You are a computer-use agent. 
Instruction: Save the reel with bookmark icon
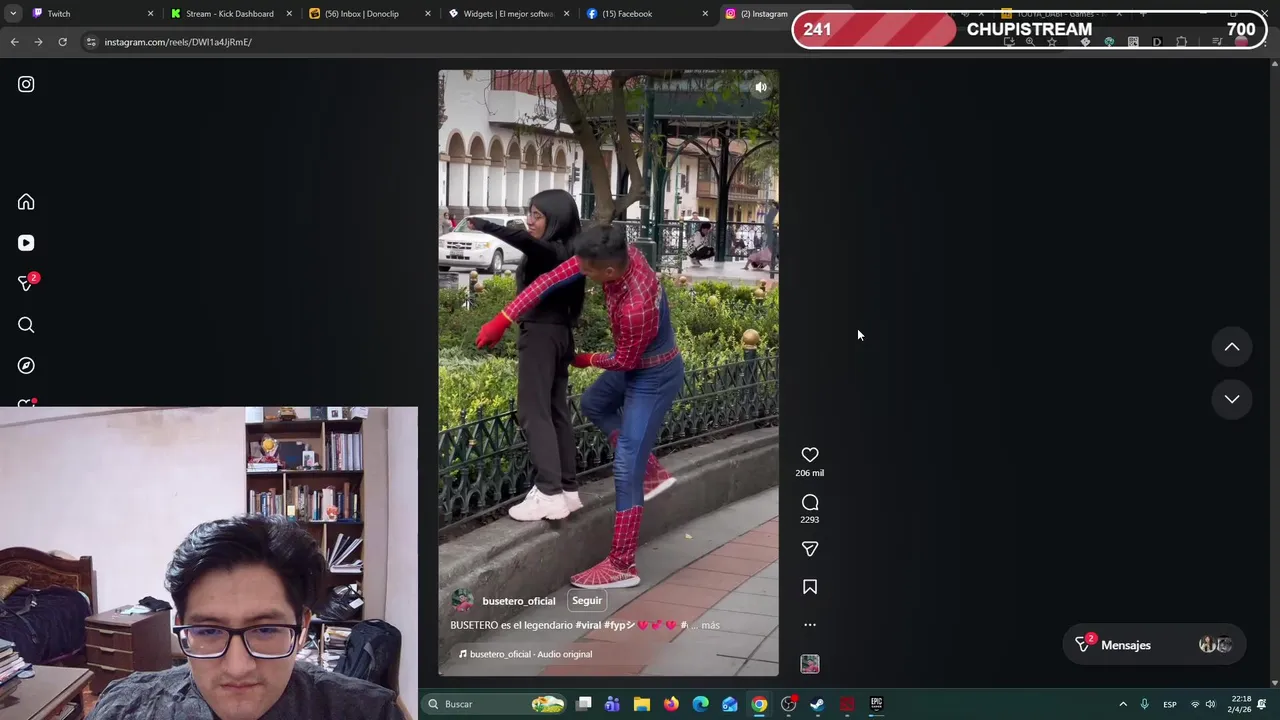pos(810,587)
